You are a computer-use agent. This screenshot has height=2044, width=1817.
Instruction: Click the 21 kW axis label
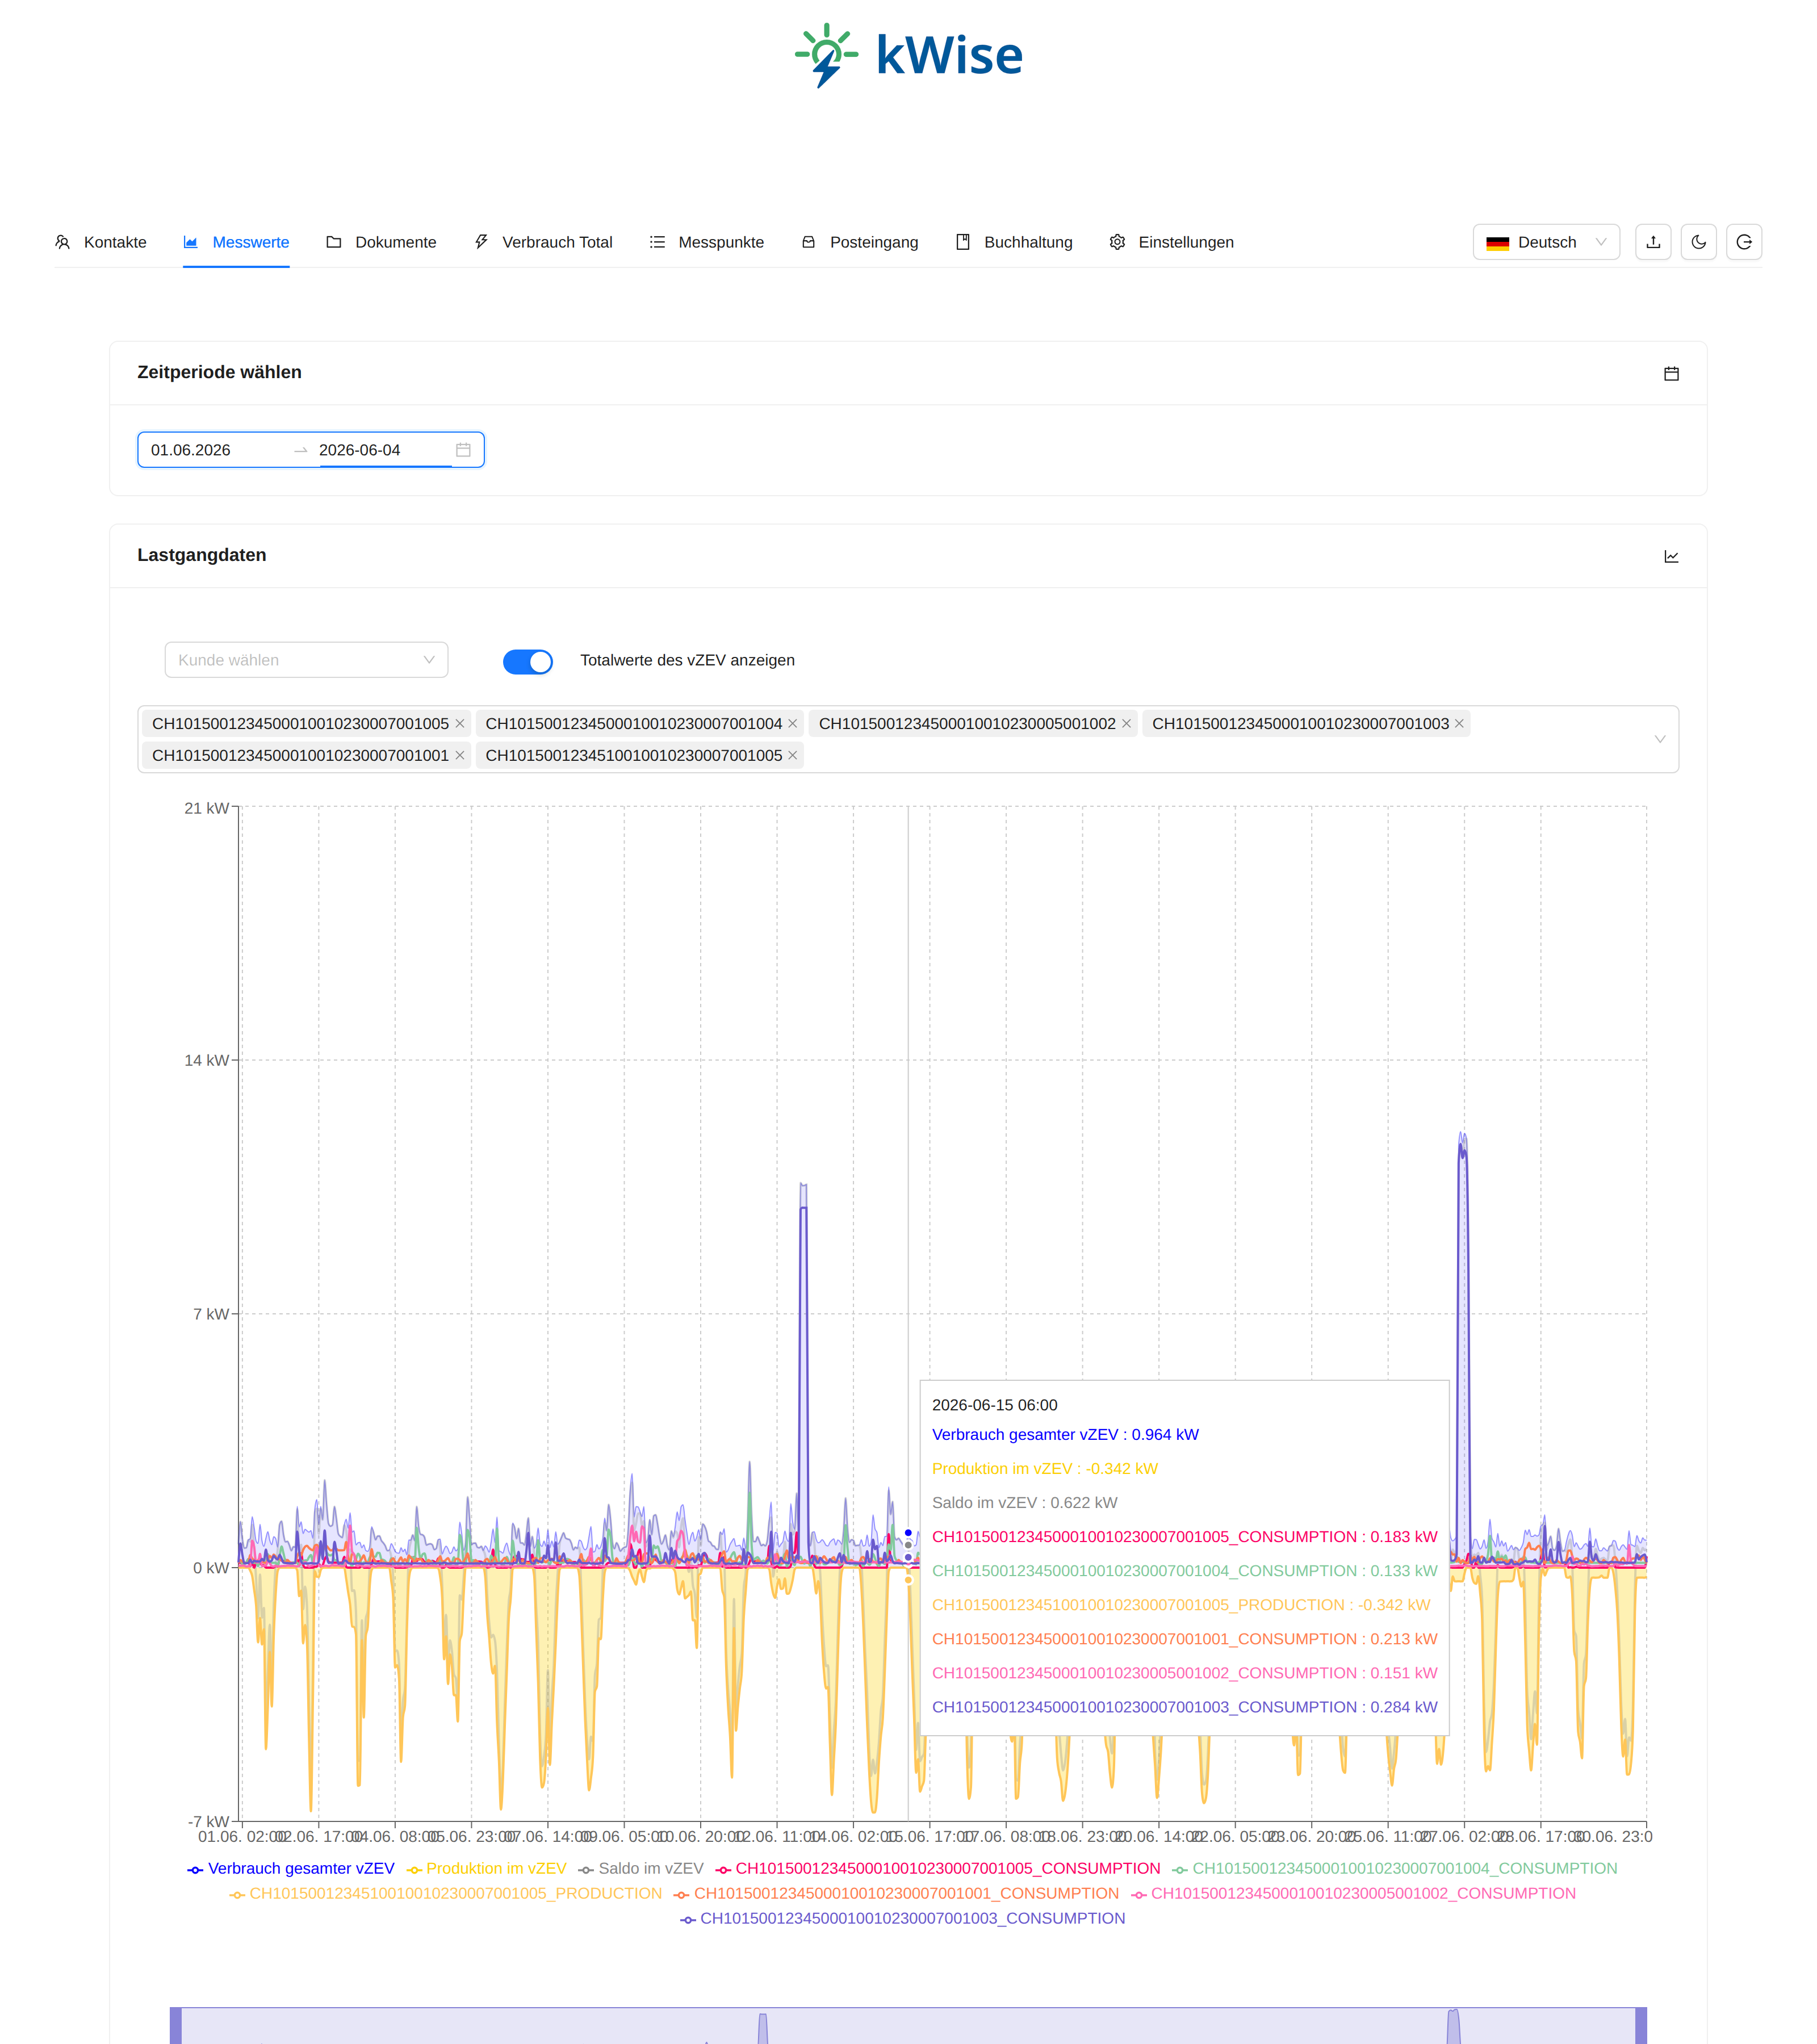206,808
